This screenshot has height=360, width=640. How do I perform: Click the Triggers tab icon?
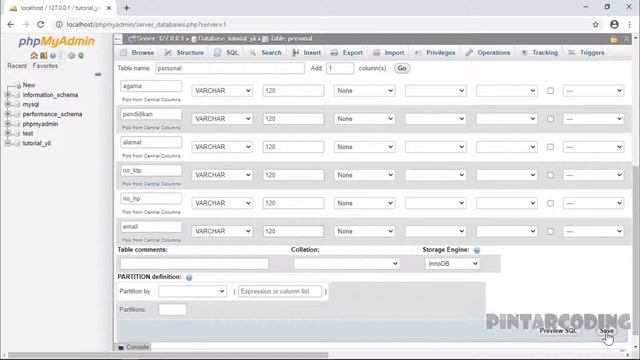(572, 53)
